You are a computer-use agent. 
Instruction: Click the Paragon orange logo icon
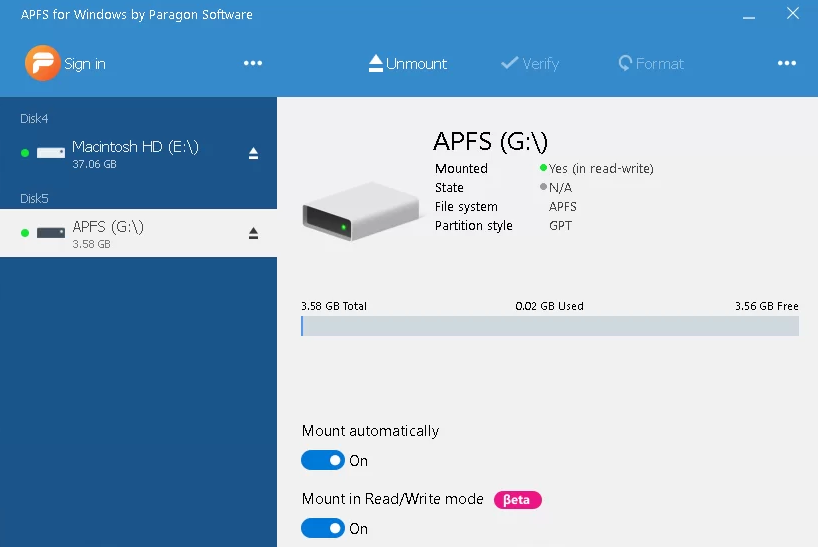[x=42, y=63]
